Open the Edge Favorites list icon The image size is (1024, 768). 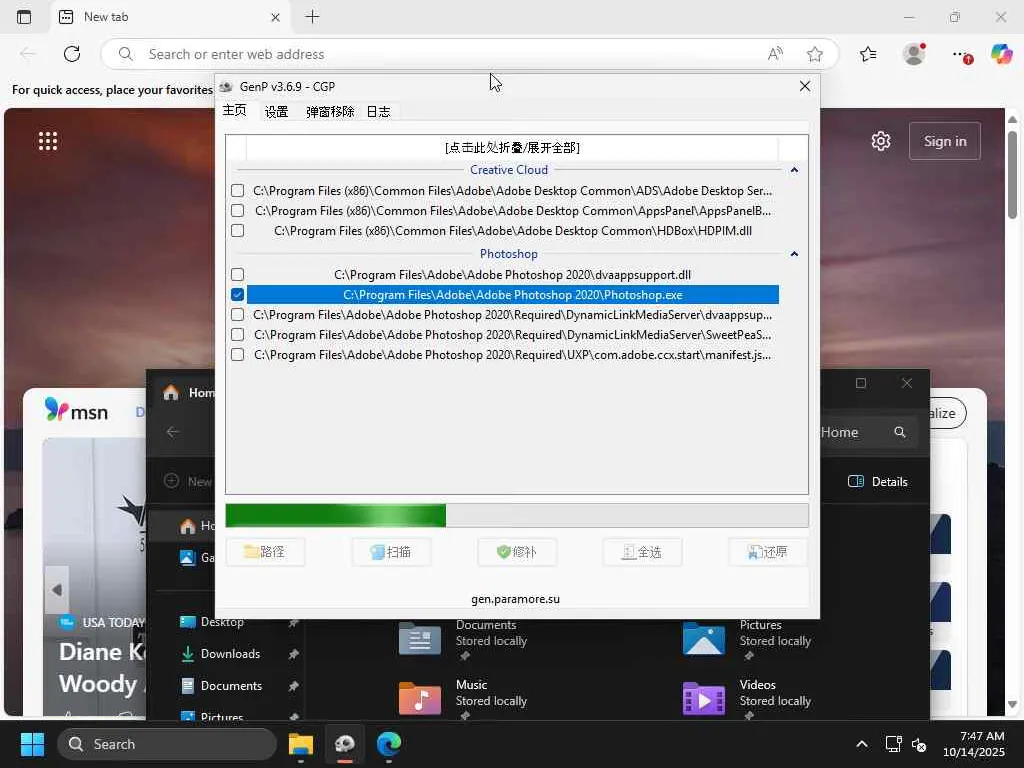pyautogui.click(x=868, y=54)
